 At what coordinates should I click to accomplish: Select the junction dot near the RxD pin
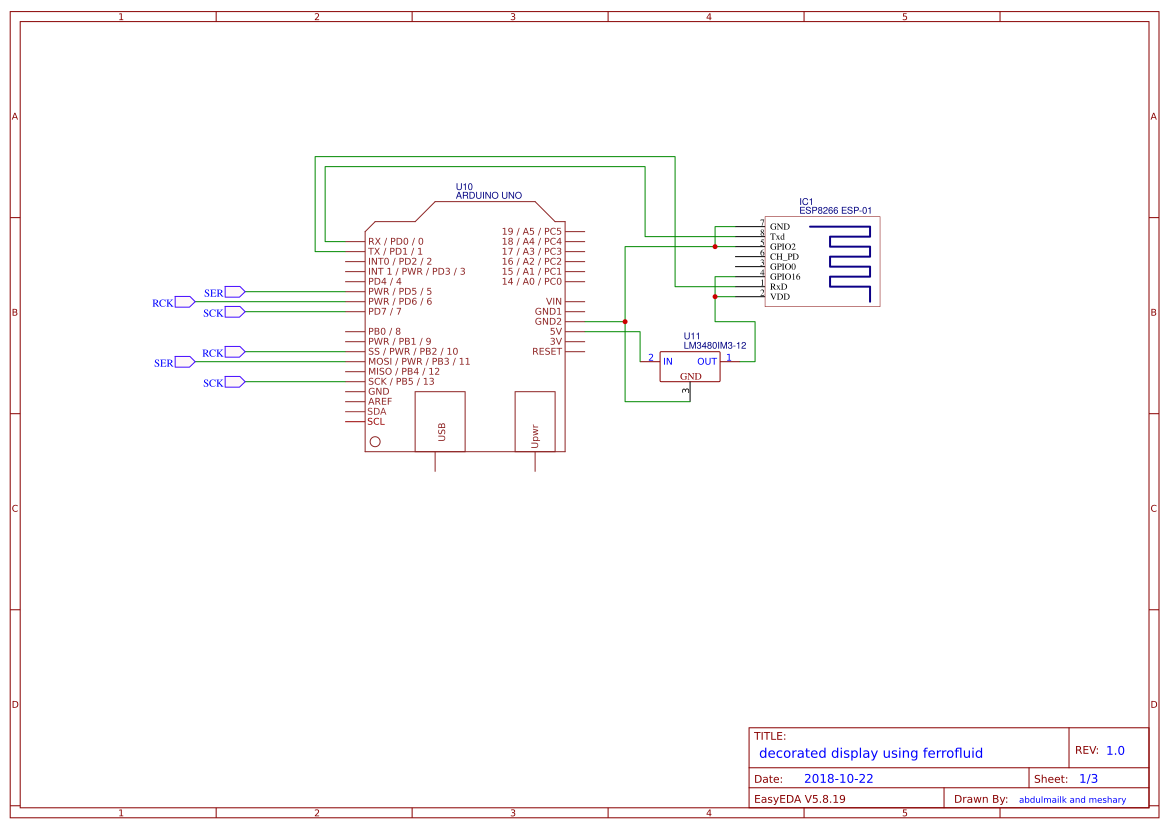(715, 297)
